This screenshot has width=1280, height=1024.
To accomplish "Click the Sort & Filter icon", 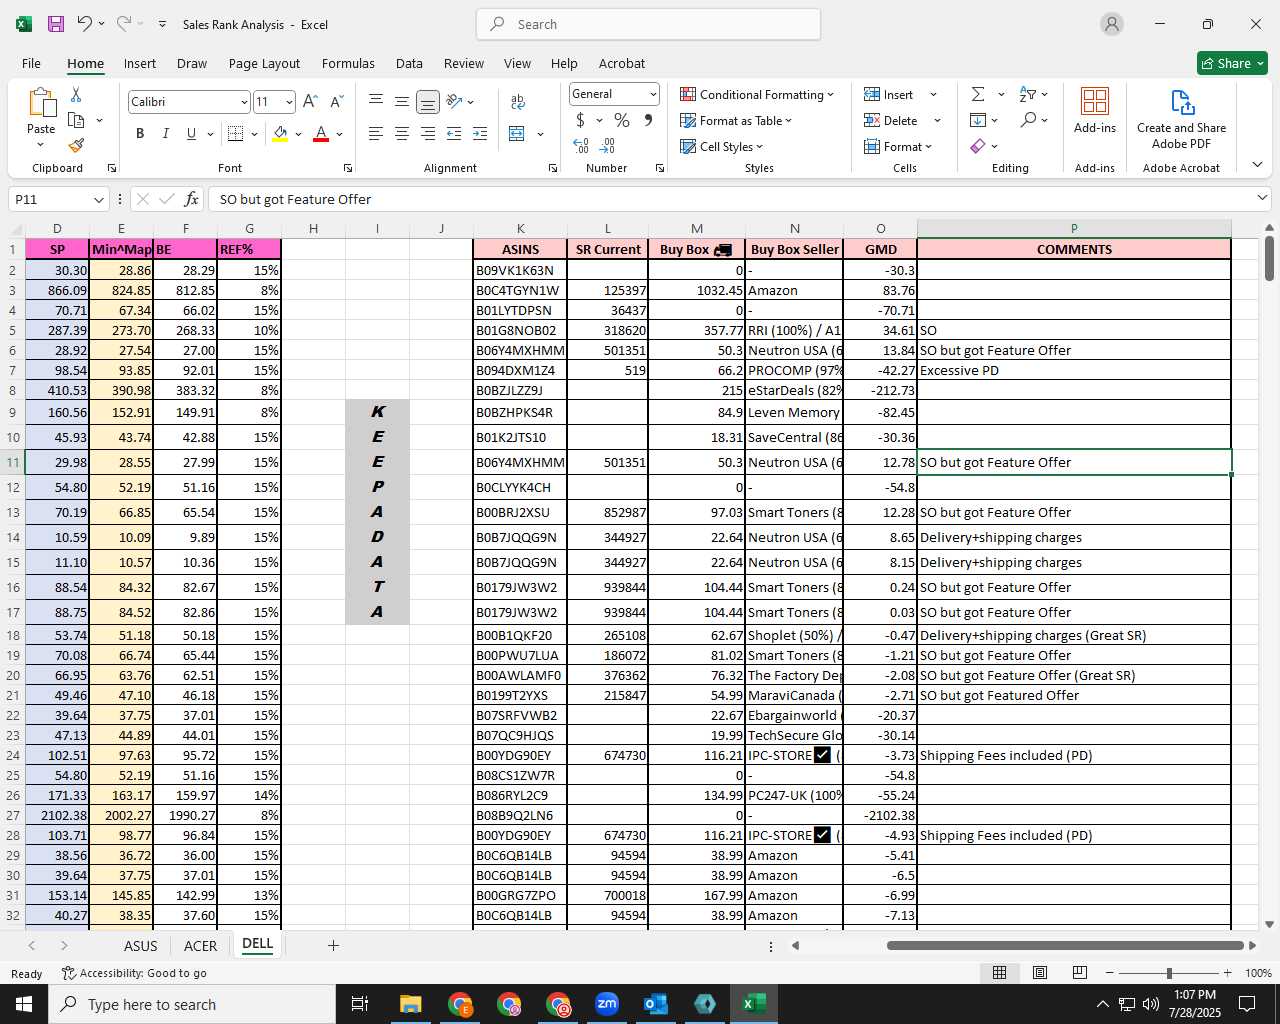I will click(x=1028, y=94).
